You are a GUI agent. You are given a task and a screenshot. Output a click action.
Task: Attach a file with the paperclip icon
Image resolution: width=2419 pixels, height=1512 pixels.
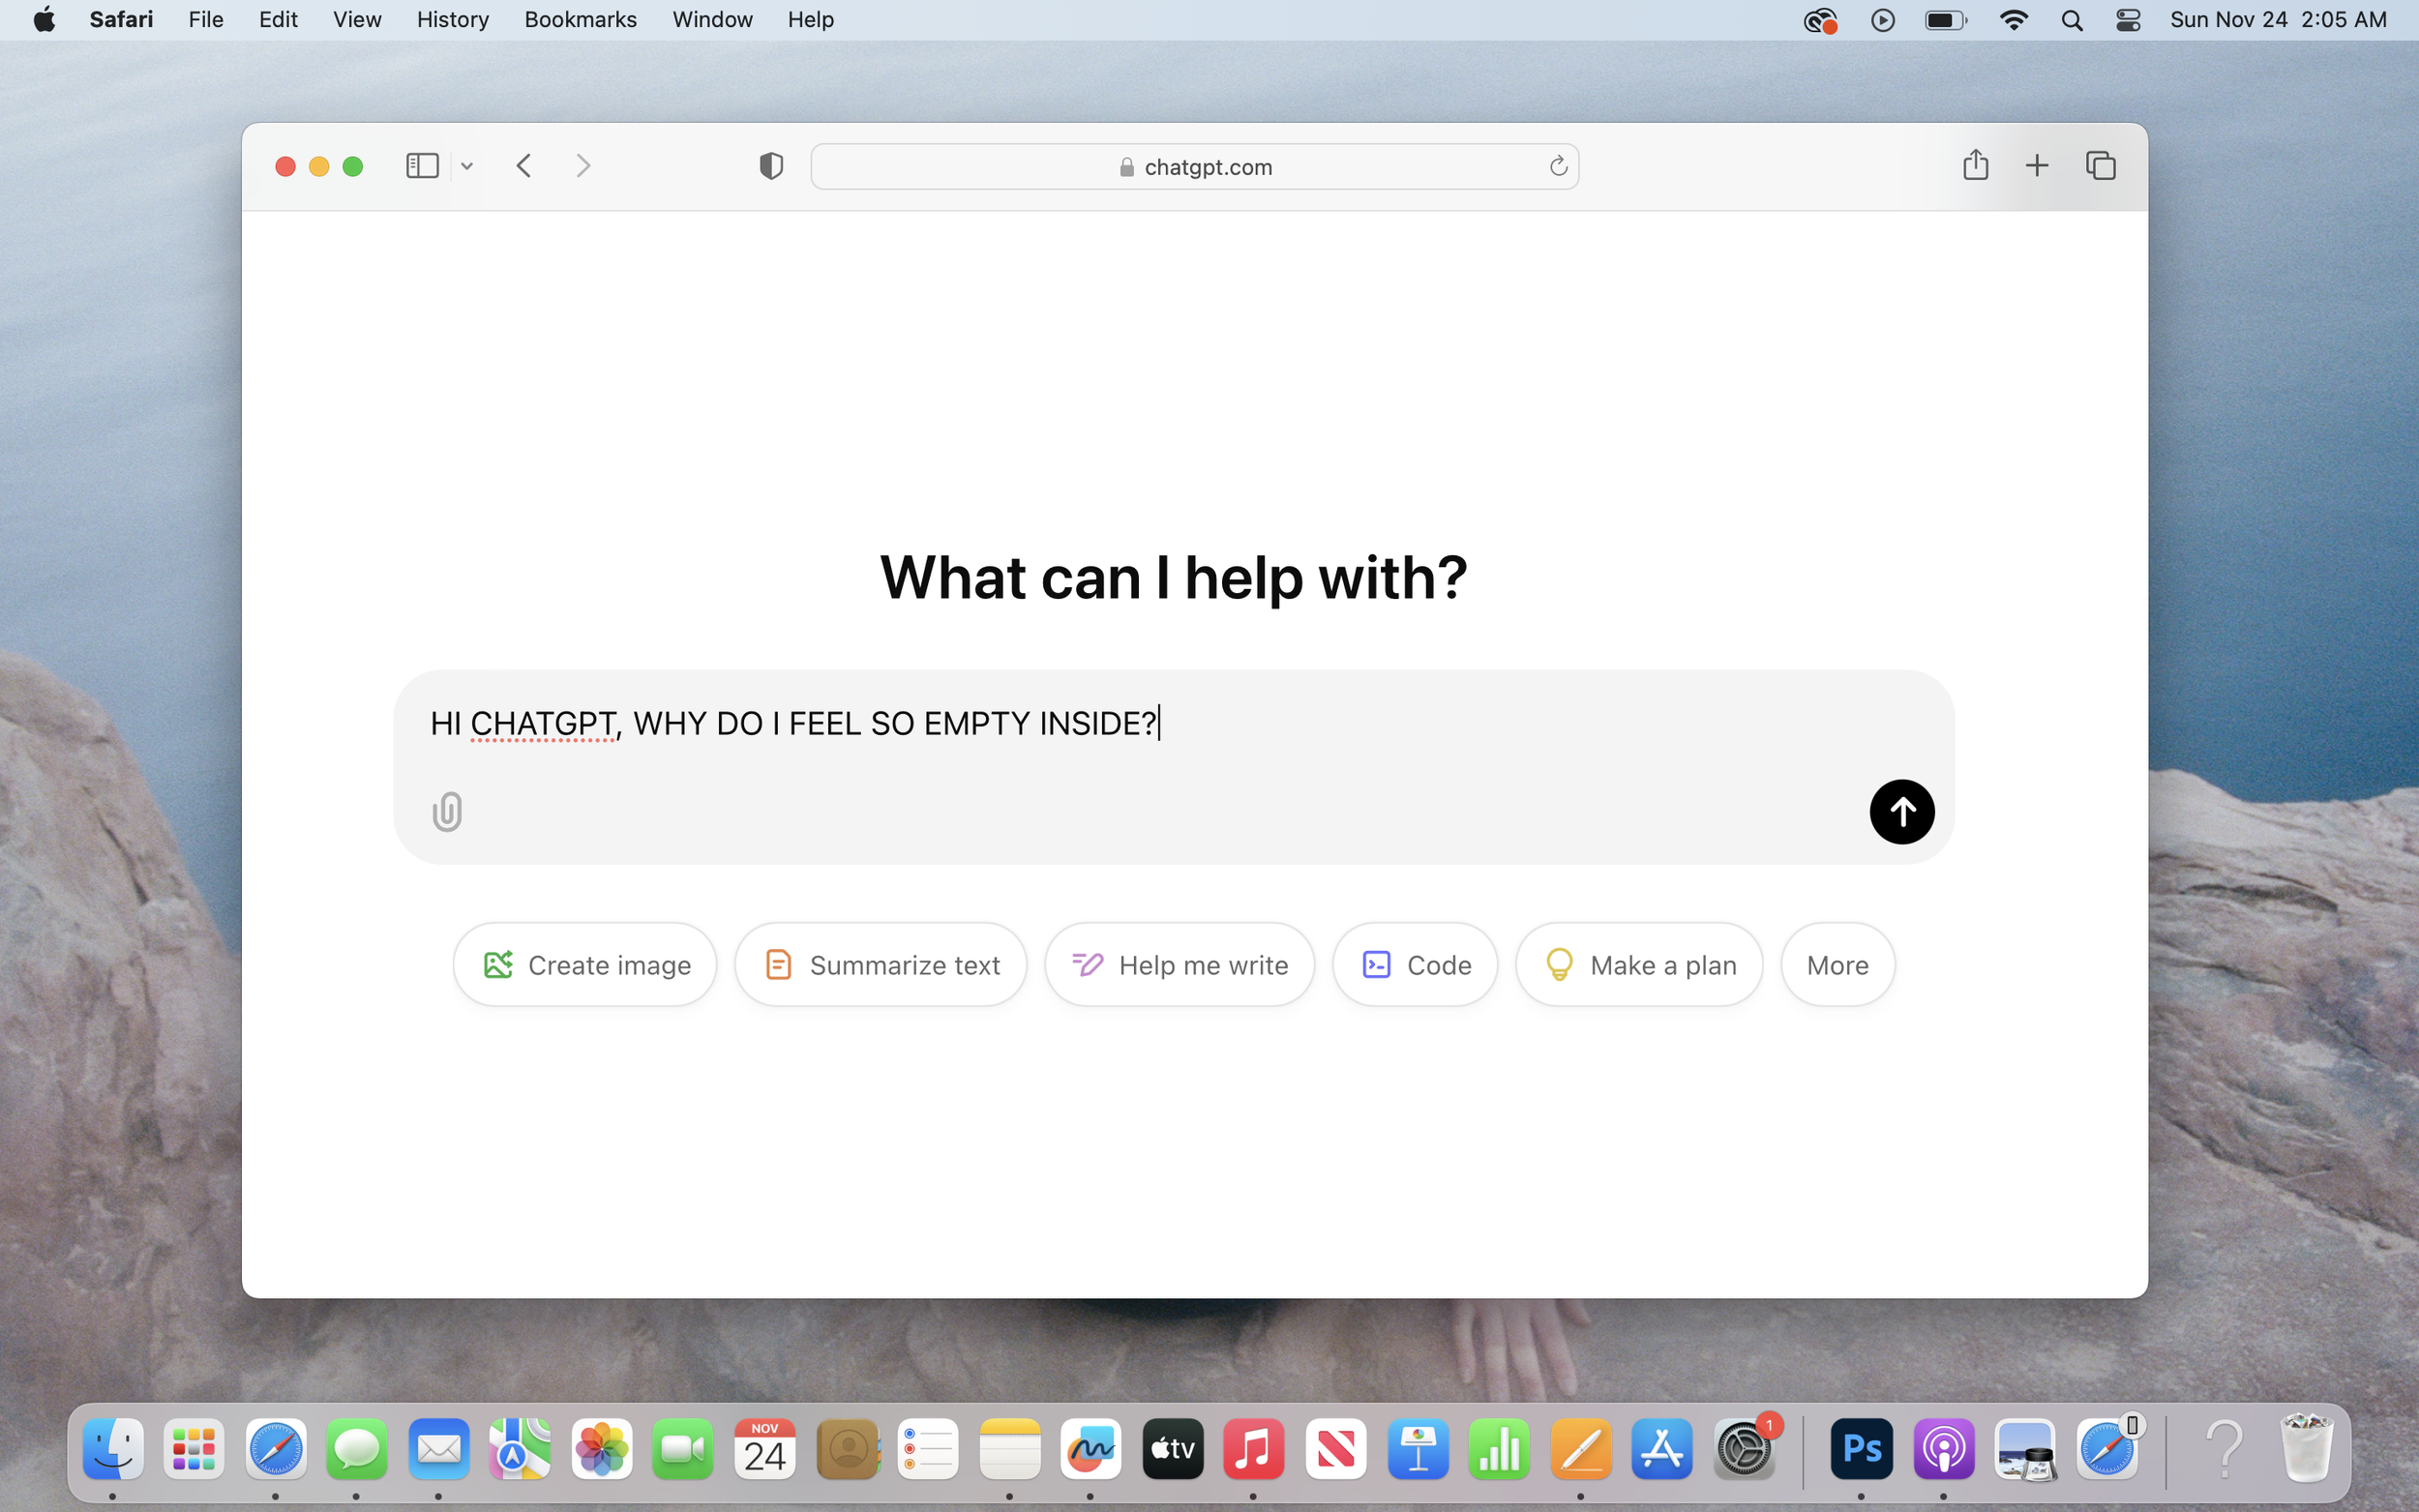447,811
